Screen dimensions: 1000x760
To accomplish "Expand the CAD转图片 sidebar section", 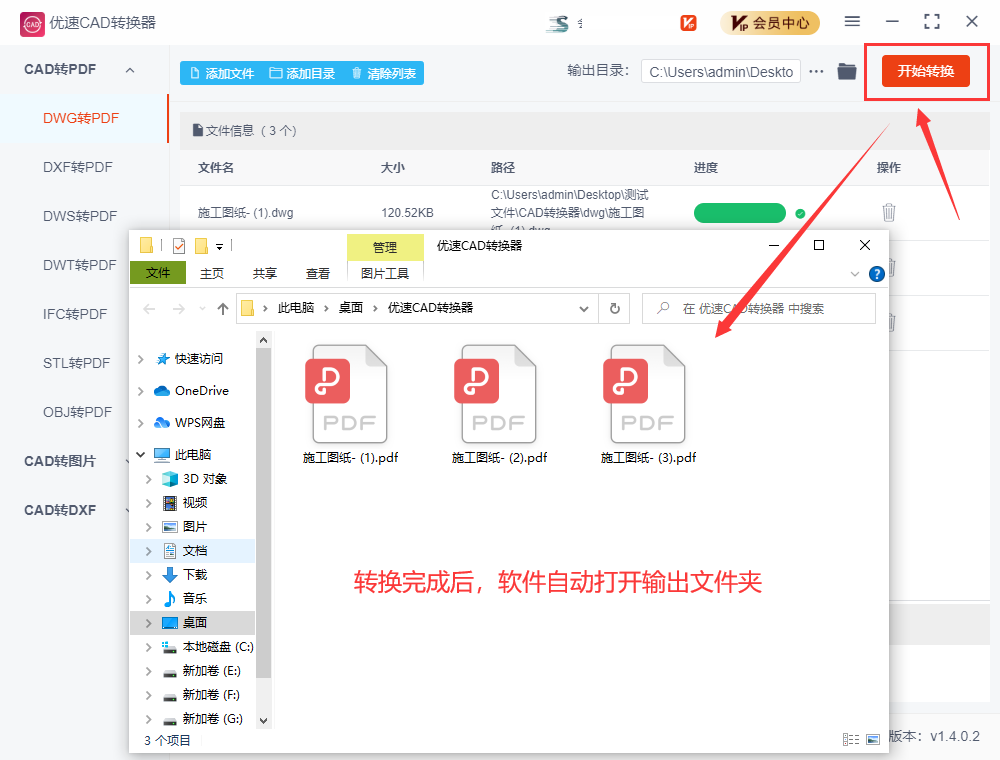I will coord(60,461).
